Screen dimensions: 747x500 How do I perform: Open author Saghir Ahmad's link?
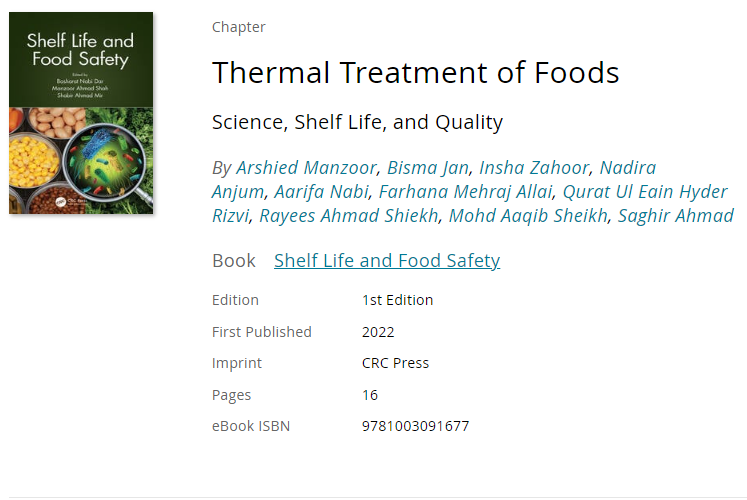pyautogui.click(x=676, y=215)
